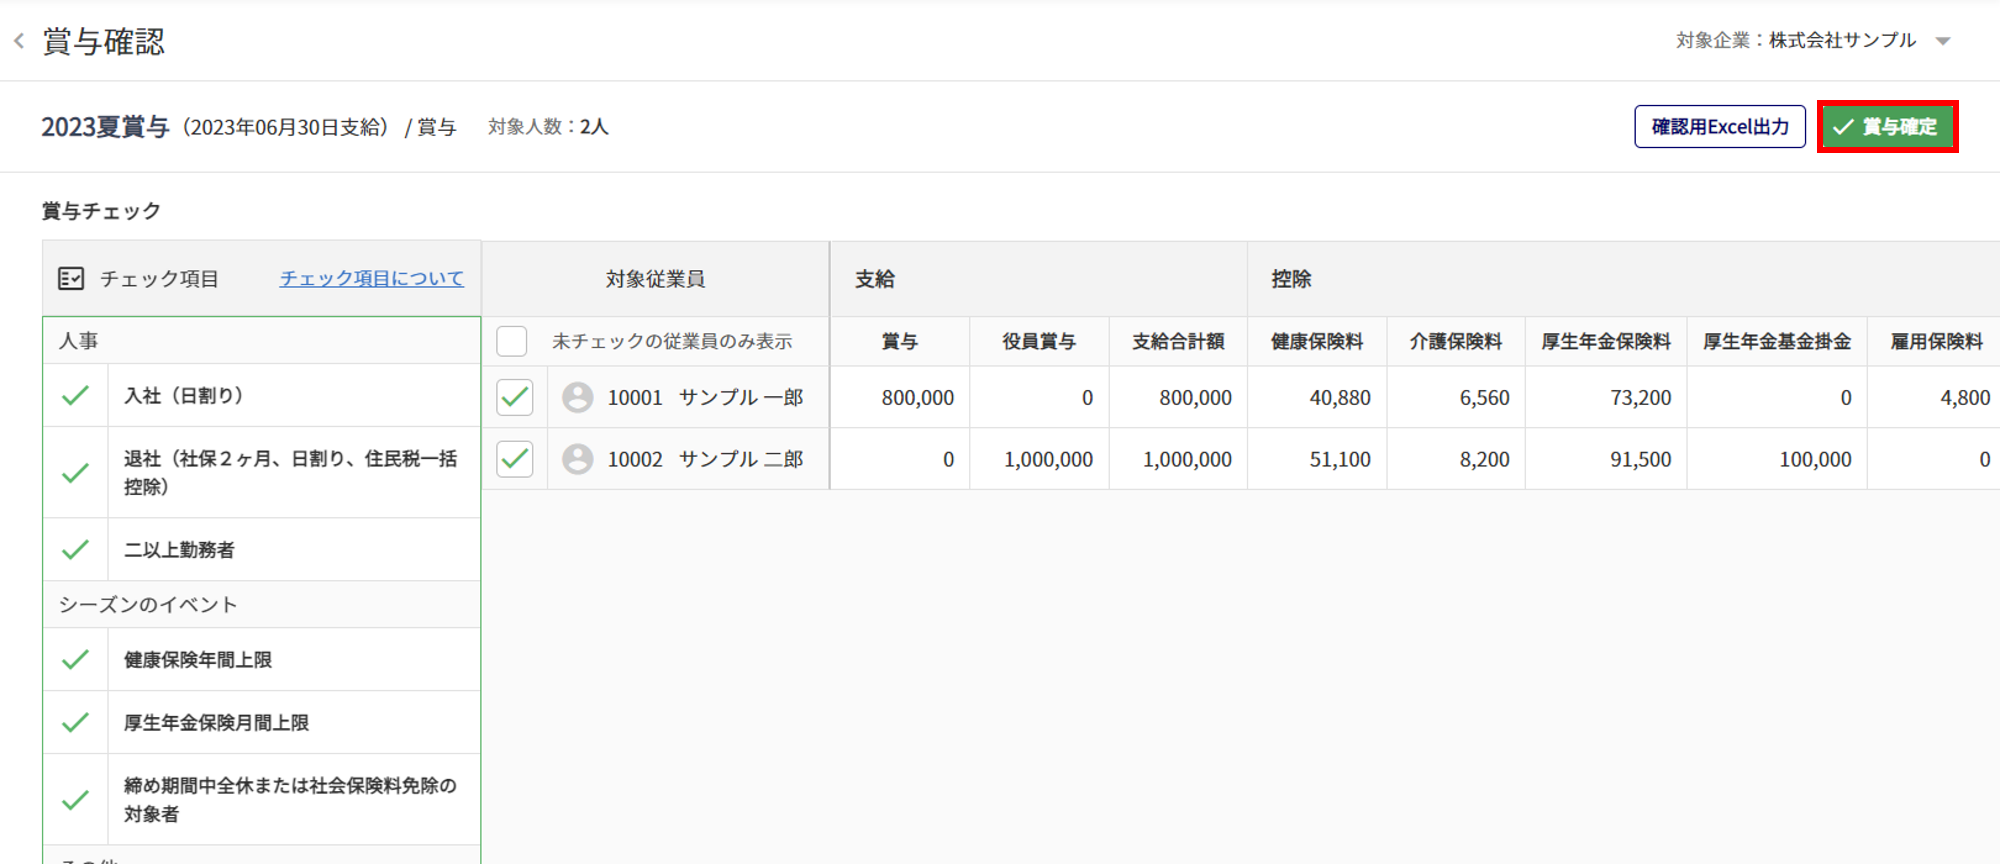Click the 厚生年金保険料 column header

coord(1606,342)
